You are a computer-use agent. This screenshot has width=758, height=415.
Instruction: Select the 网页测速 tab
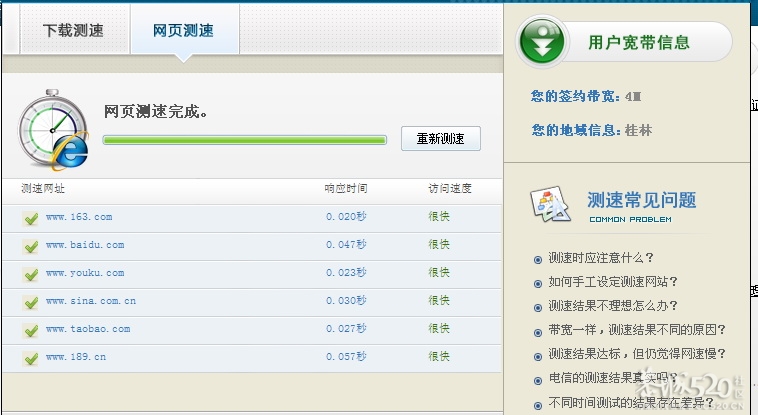coord(183,30)
